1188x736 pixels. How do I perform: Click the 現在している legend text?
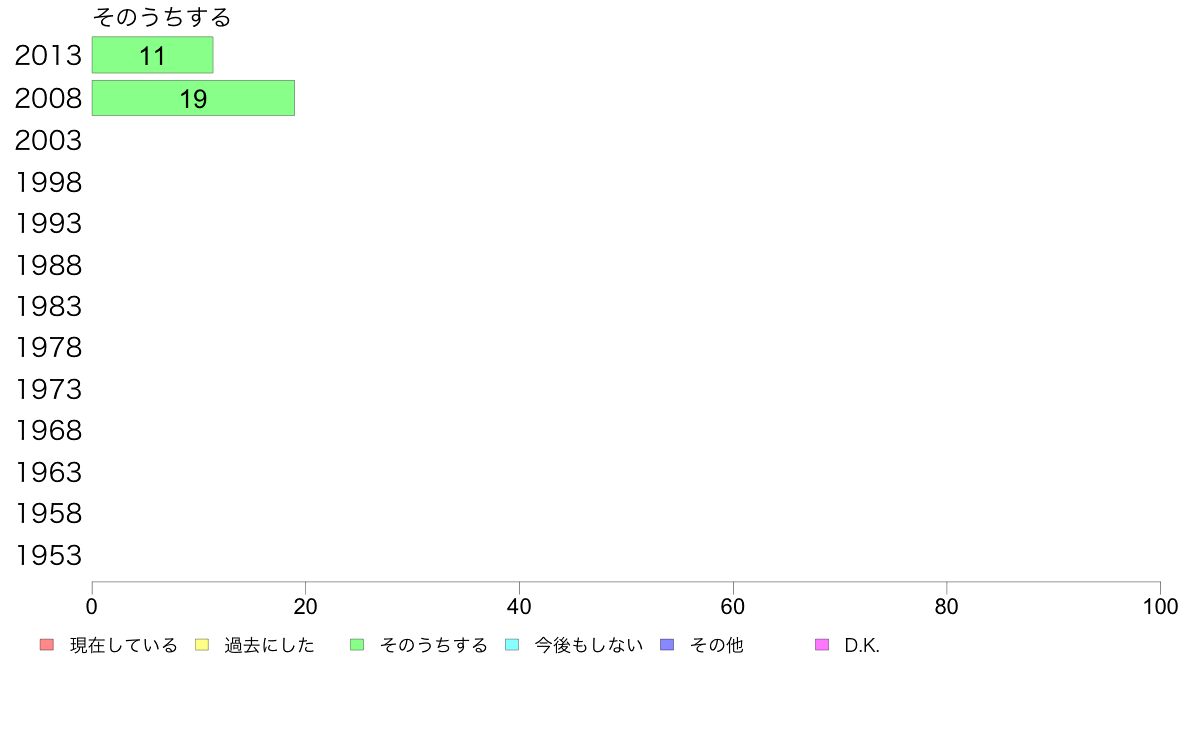tap(123, 645)
